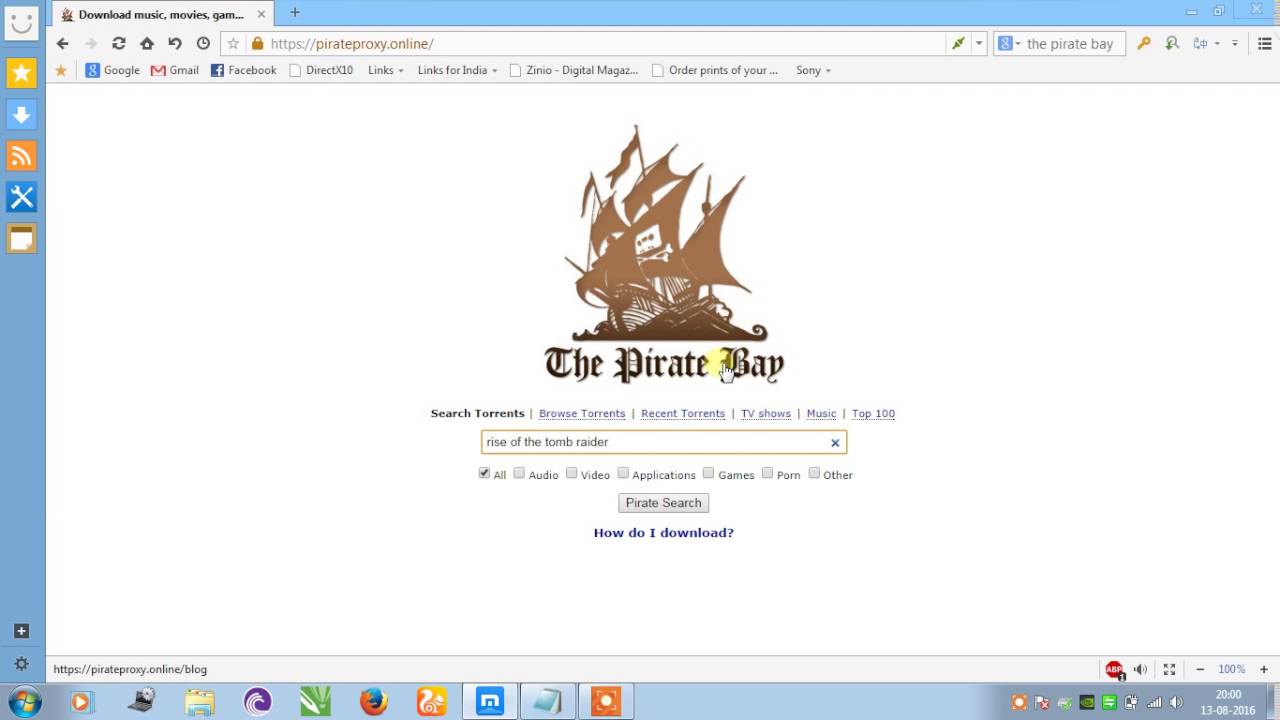Reload the current page
The width and height of the screenshot is (1280, 720).
pyautogui.click(x=119, y=44)
